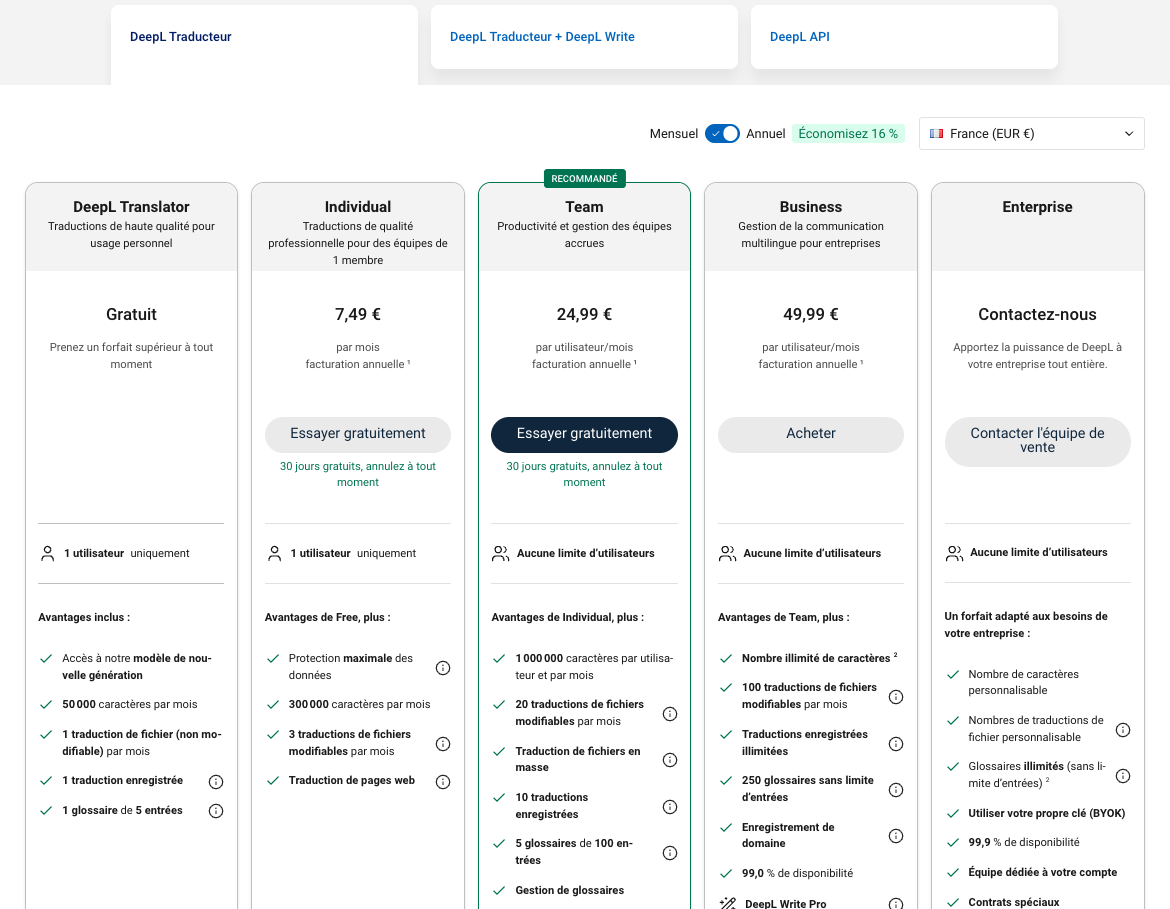The image size is (1170, 909).
Task: Click Utiliser votre propre clé (BYOK) text
Action: [1046, 813]
